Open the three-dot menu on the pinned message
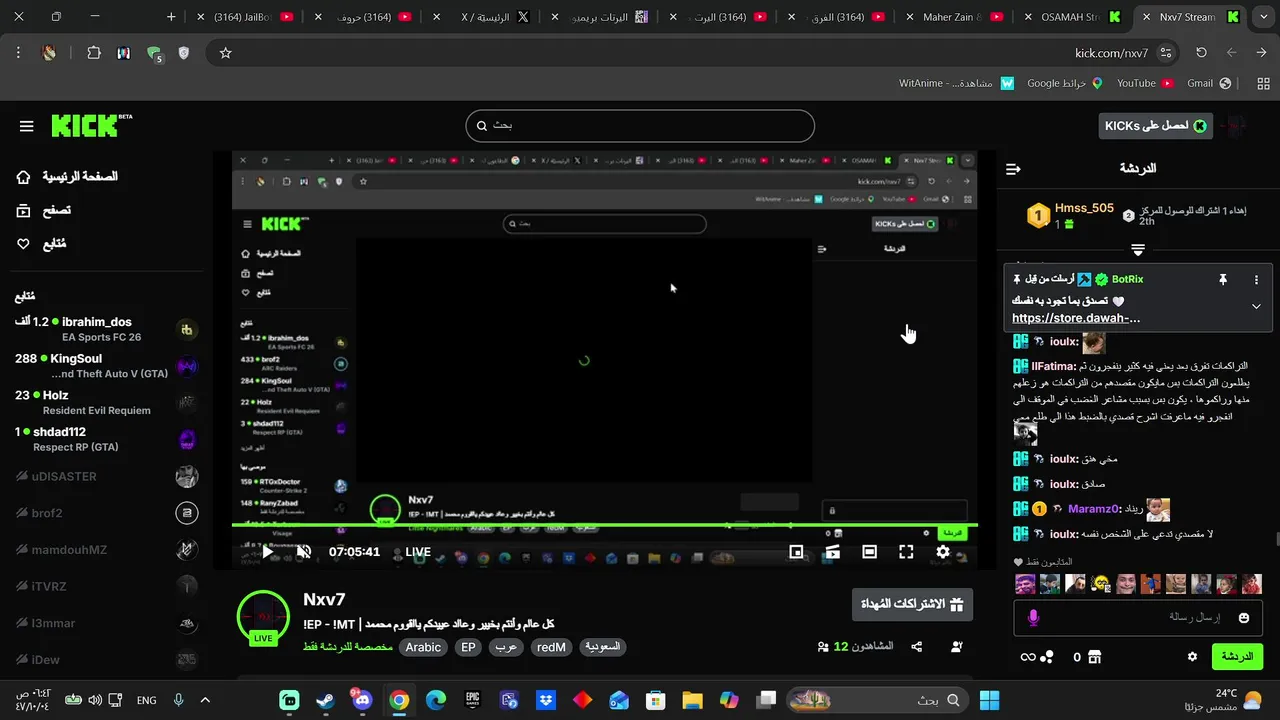Screen dimensions: 1280x720 [x=1257, y=280]
